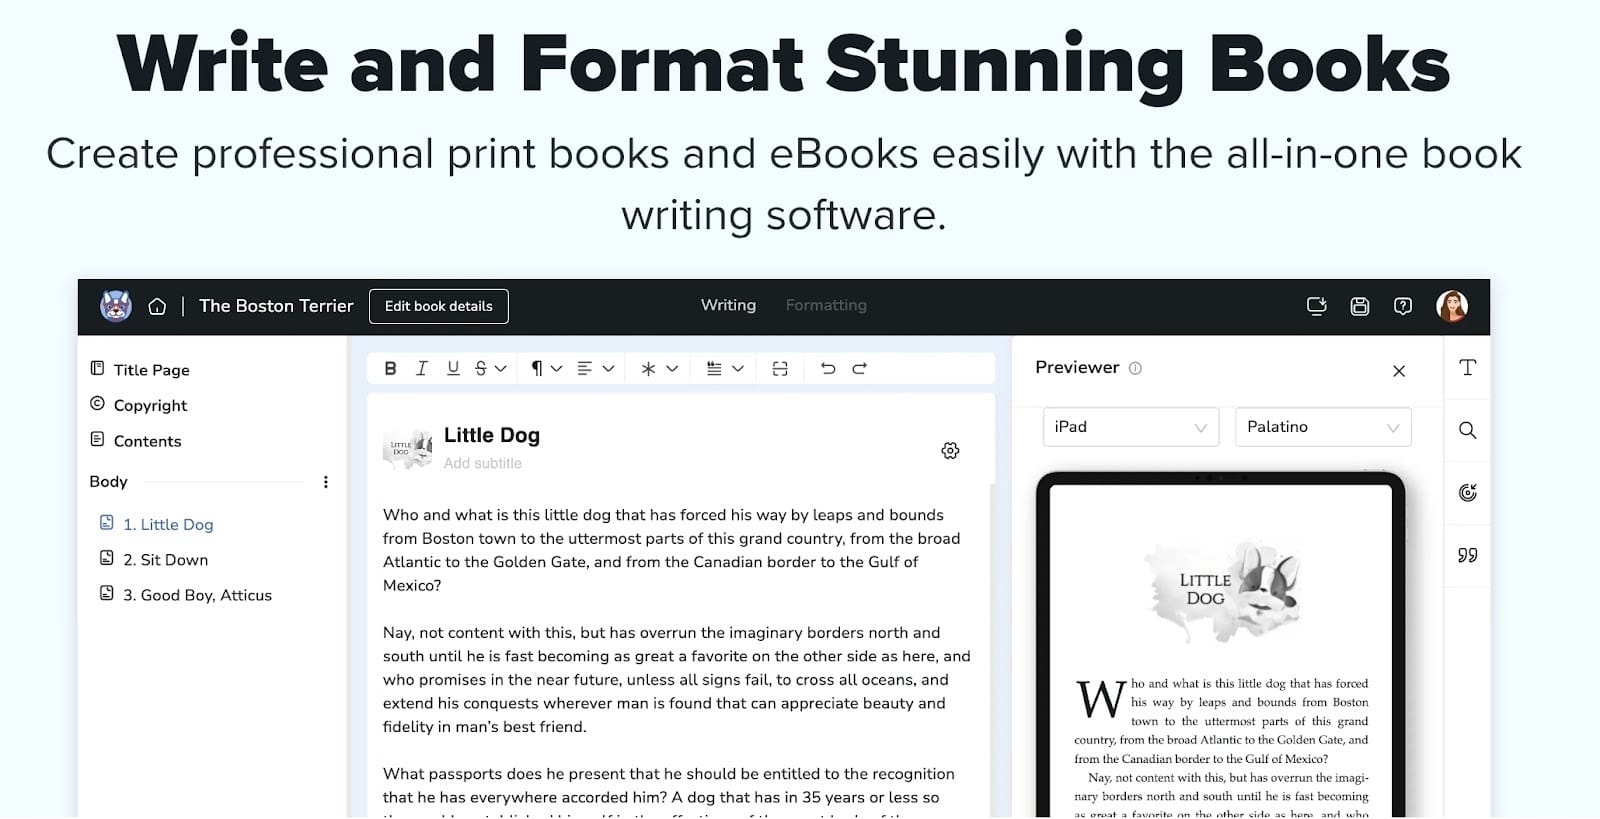Expand the alignment dropdown arrow
Viewport: 1600px width, 819px height.
pos(608,368)
